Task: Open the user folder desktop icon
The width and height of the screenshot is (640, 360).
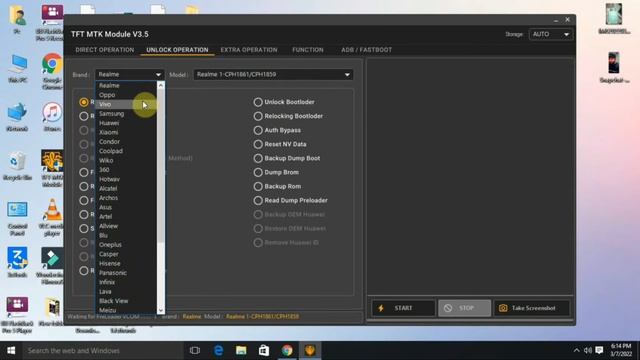Action: (17, 19)
